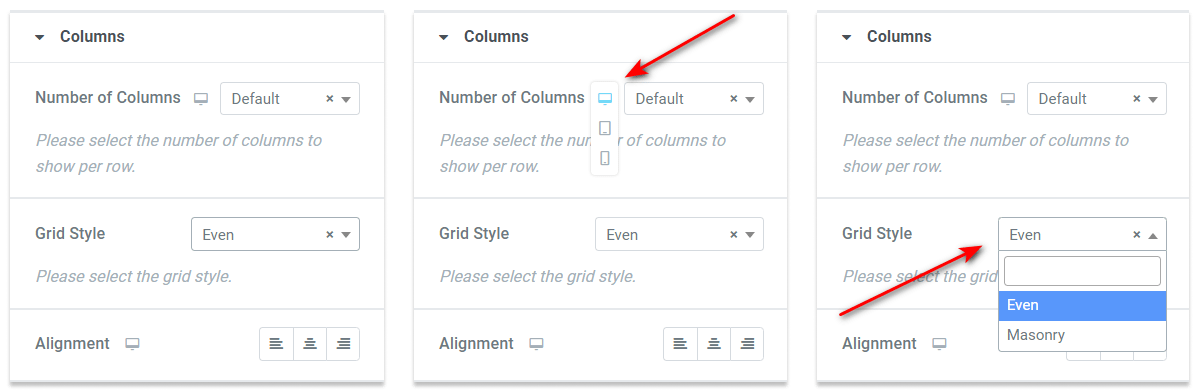The width and height of the screenshot is (1199, 392).
Task: Click the desktop icon next to Alignment in the middle panel
Action: [537, 344]
